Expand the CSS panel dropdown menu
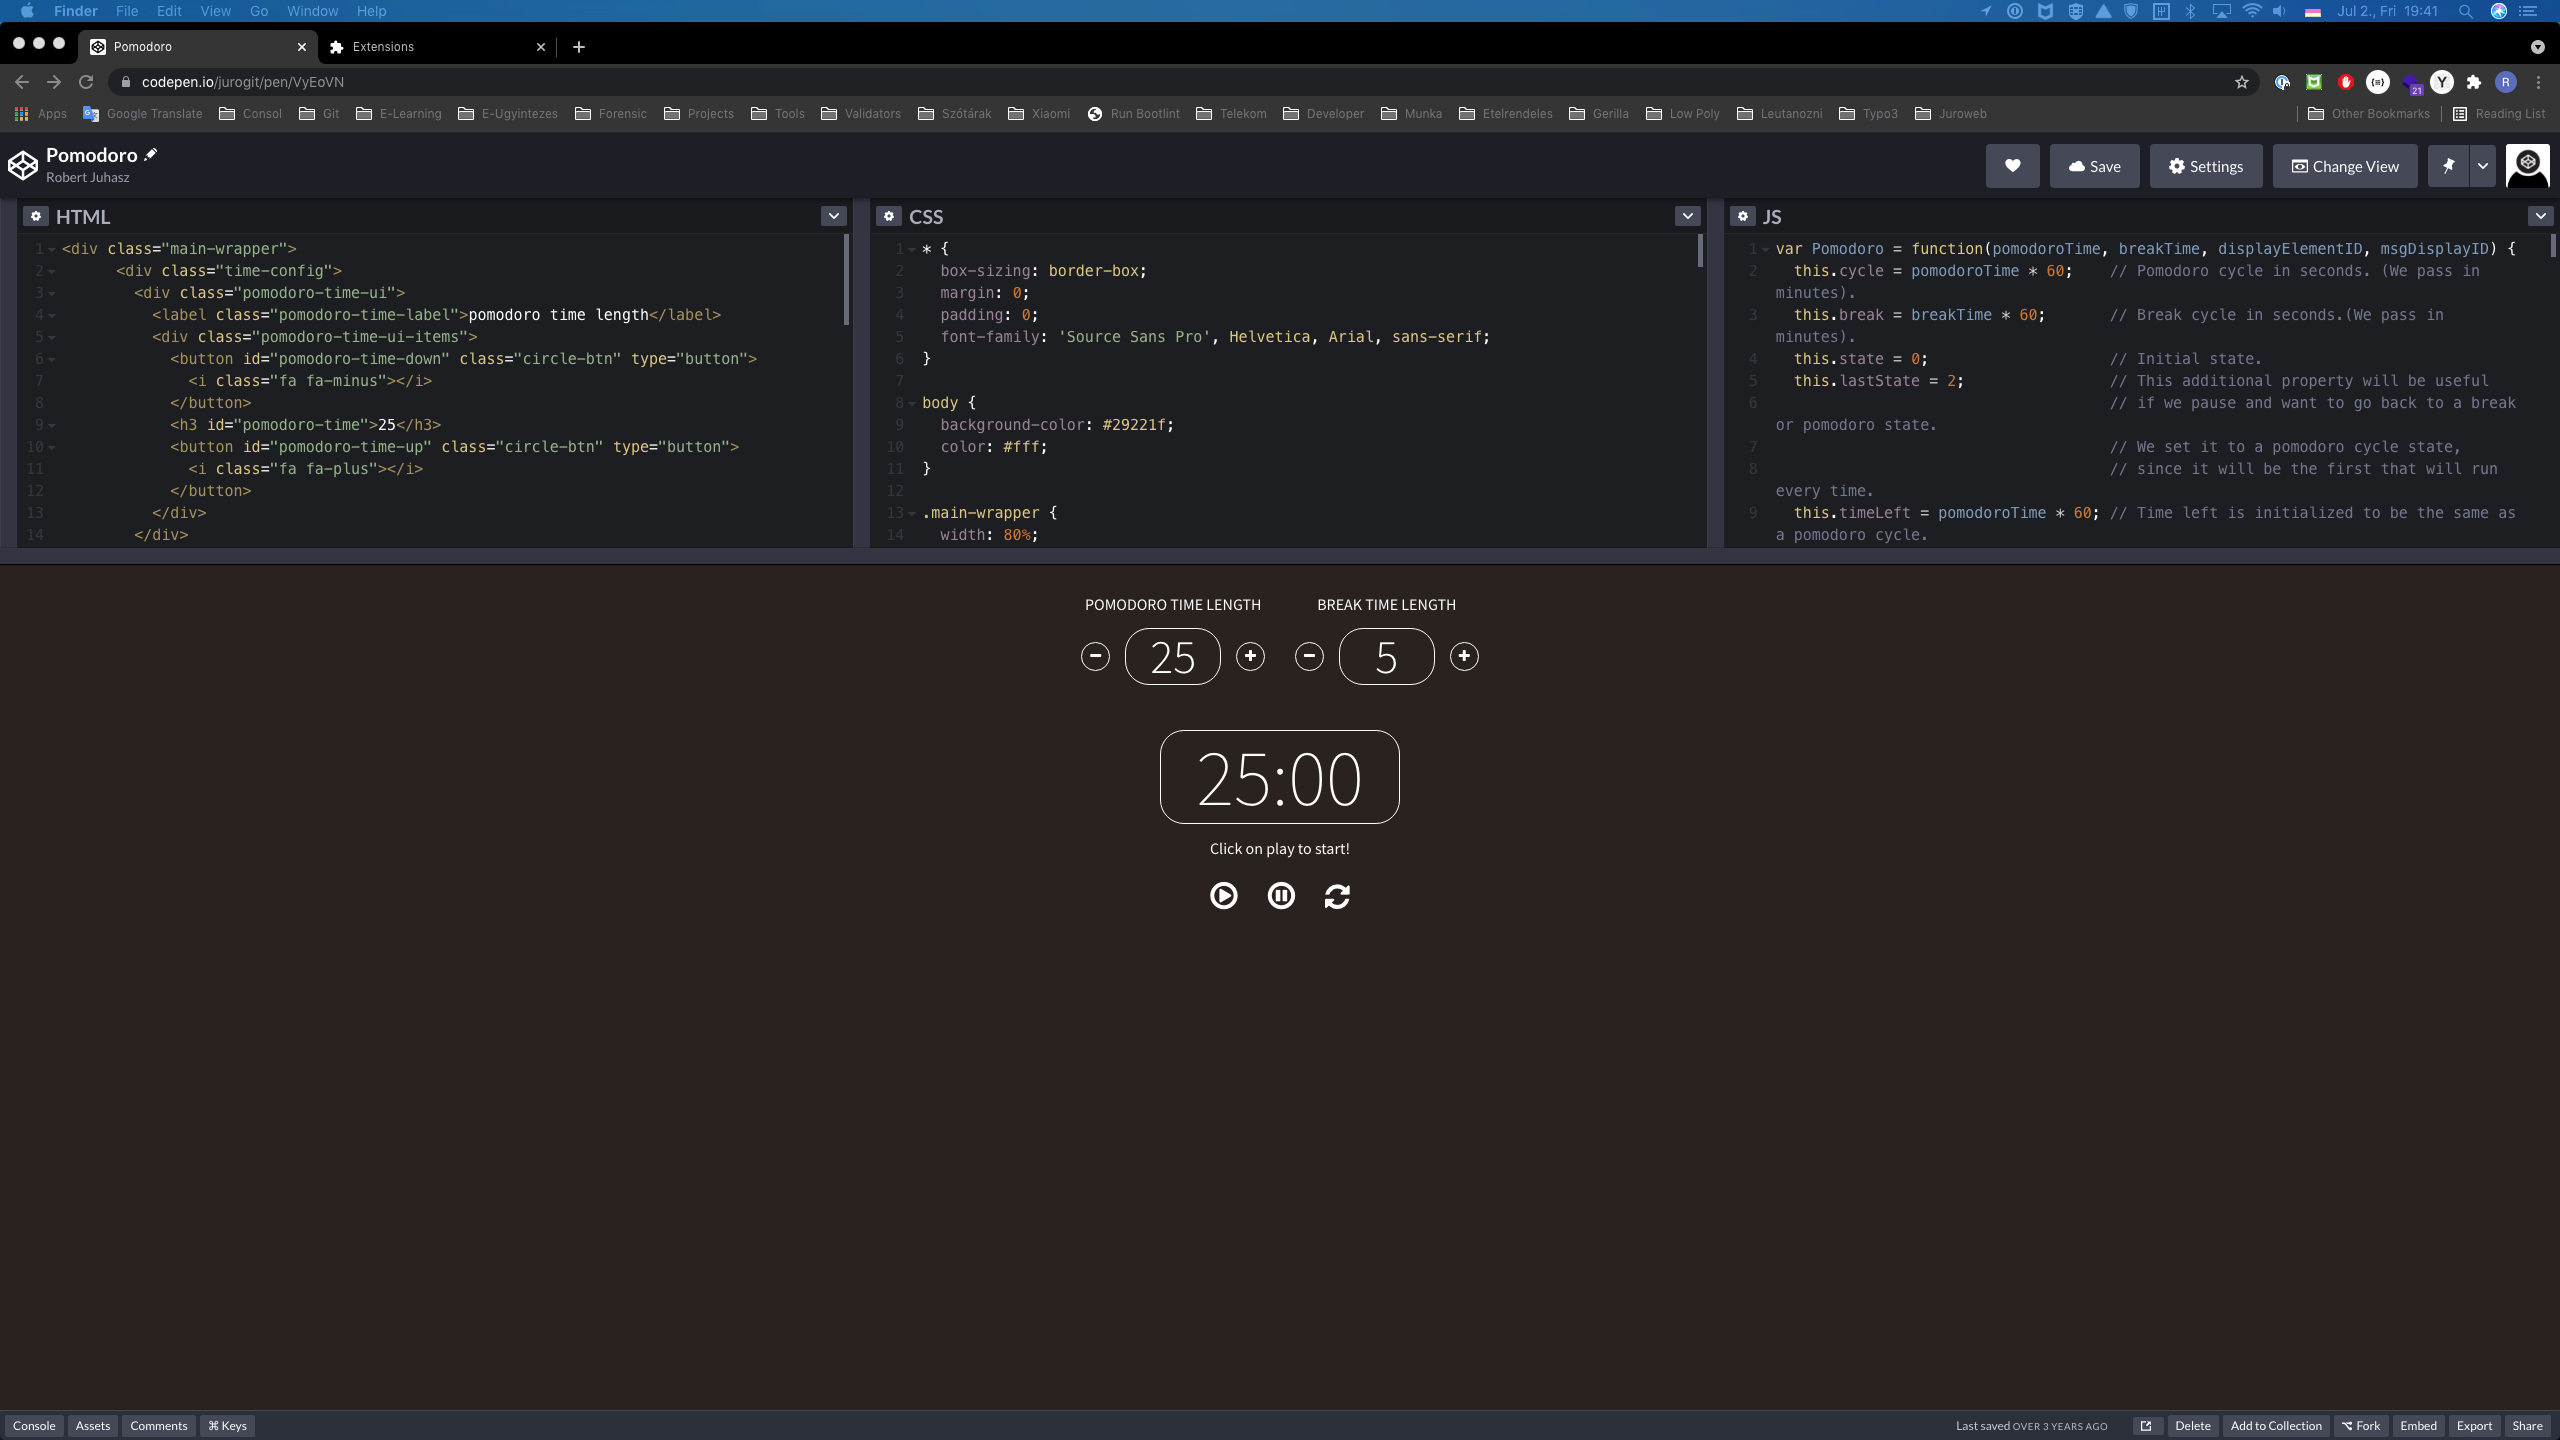This screenshot has height=1440, width=2560. [x=1687, y=216]
